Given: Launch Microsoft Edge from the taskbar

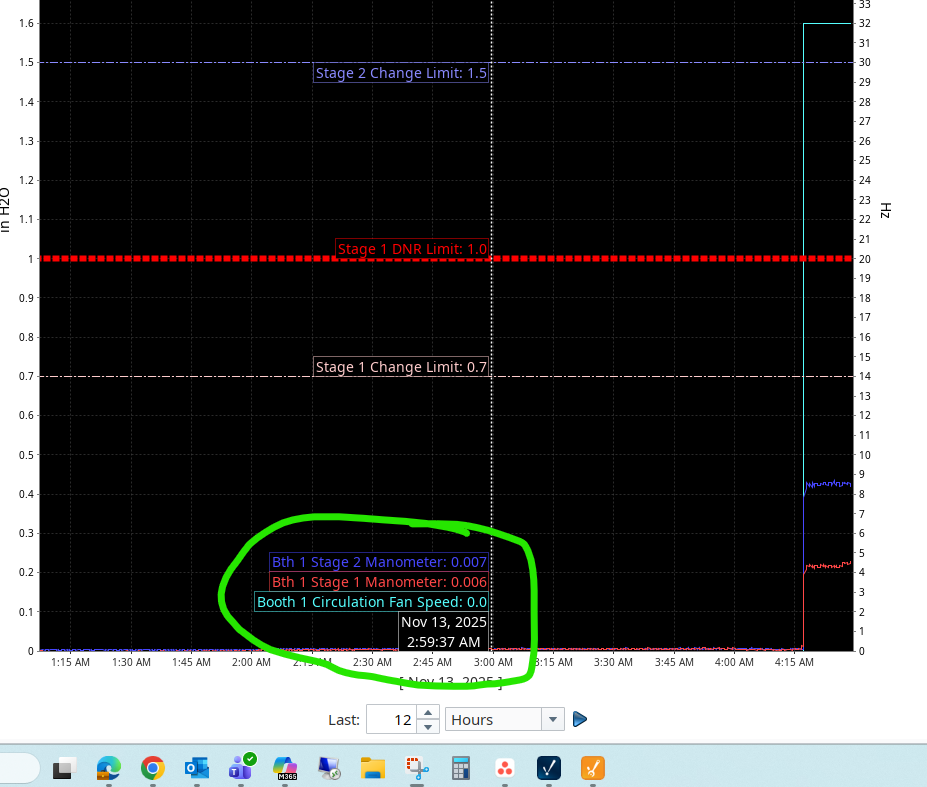Looking at the screenshot, I should click(x=109, y=768).
